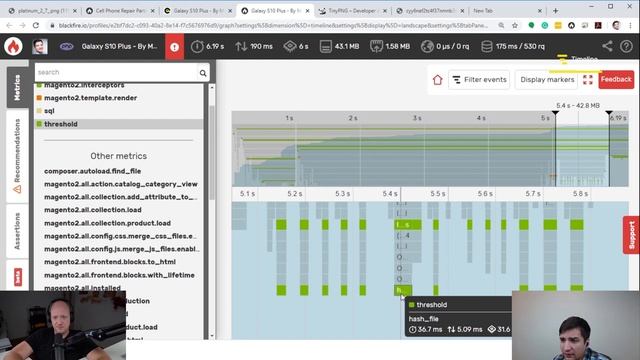Open the Feedback button
The height and width of the screenshot is (360, 640).
(616, 79)
